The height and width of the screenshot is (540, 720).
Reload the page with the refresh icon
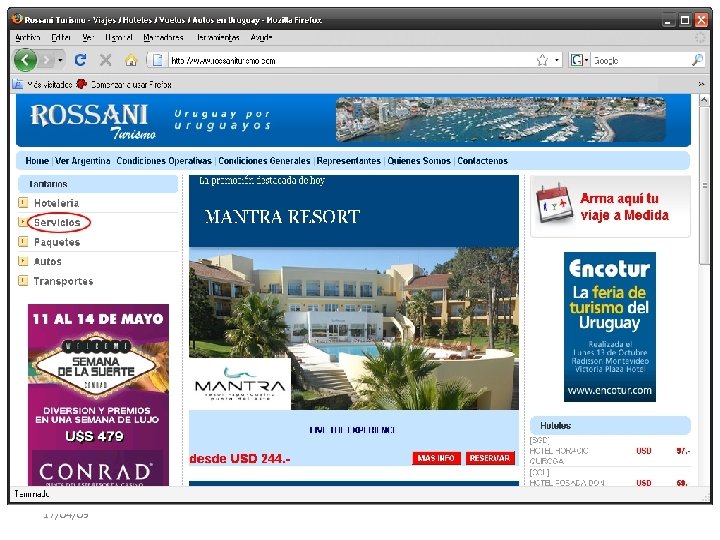pos(80,60)
